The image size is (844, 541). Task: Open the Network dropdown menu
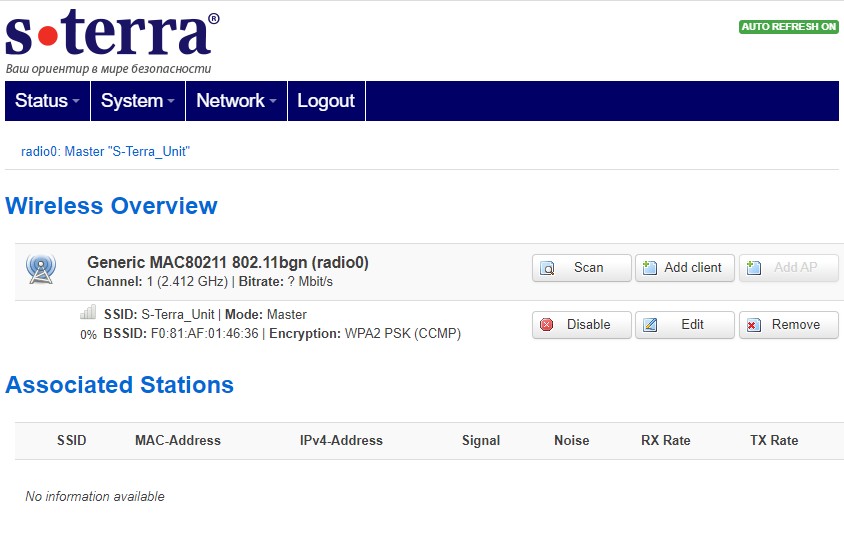pos(236,101)
